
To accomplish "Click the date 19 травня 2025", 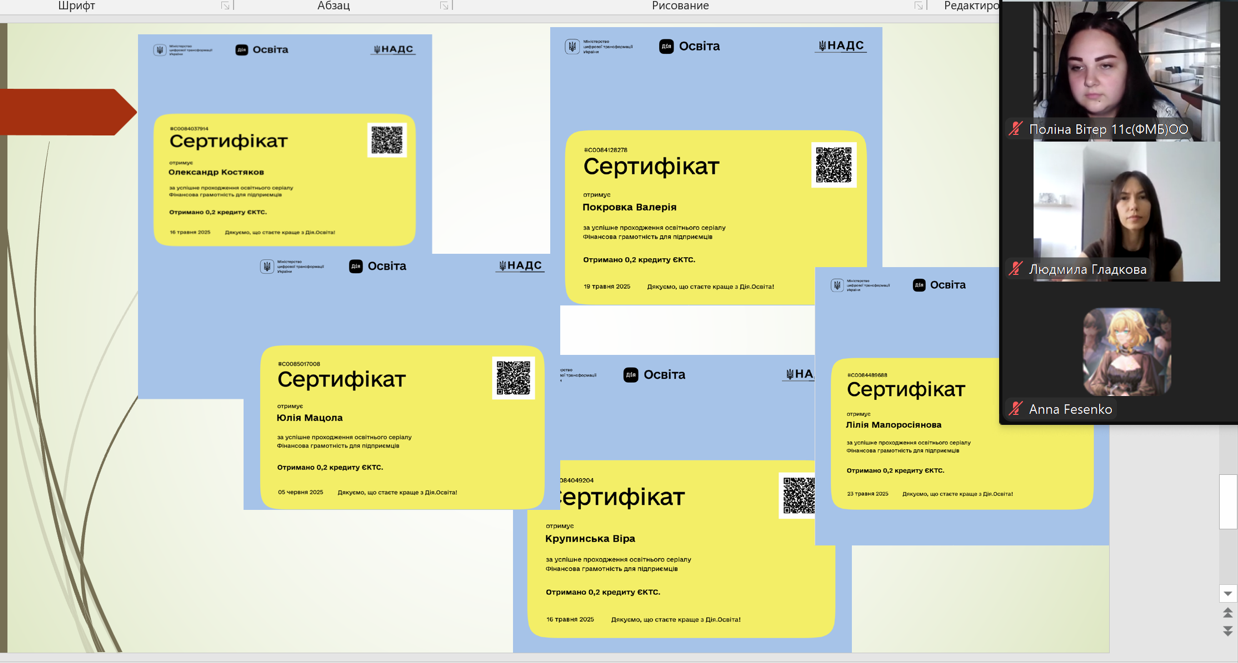I will (607, 286).
